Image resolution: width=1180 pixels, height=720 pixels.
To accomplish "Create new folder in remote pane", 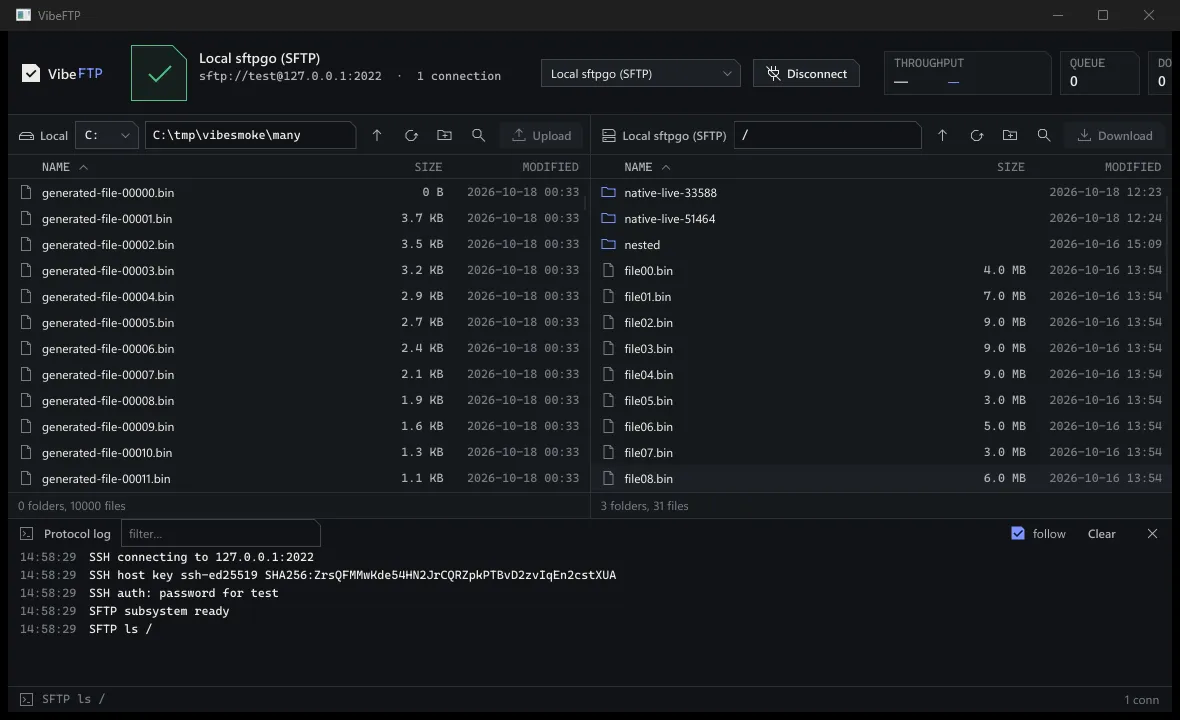I will 1010,135.
